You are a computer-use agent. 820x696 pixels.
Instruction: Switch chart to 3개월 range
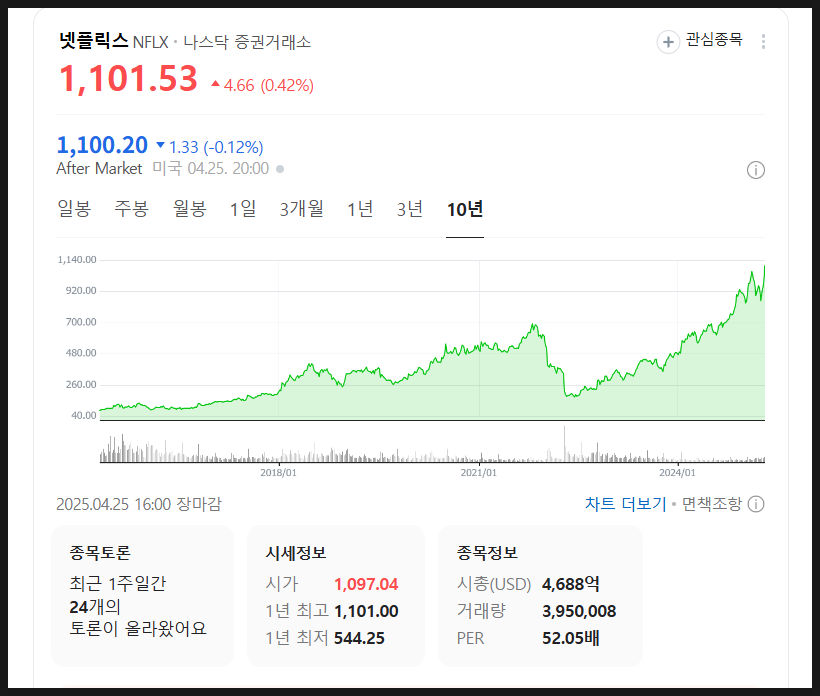pos(302,209)
